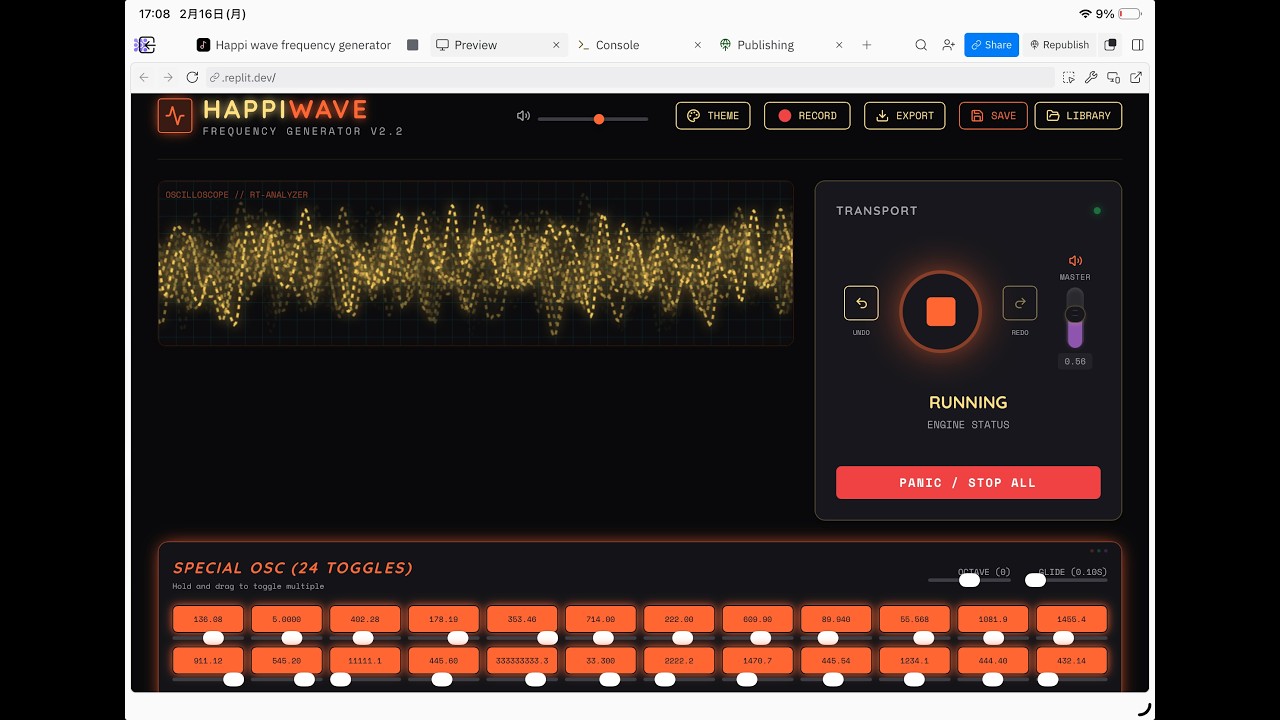The width and height of the screenshot is (1280, 720).
Task: Toggle the 432.14 oscillator
Action: [1072, 661]
